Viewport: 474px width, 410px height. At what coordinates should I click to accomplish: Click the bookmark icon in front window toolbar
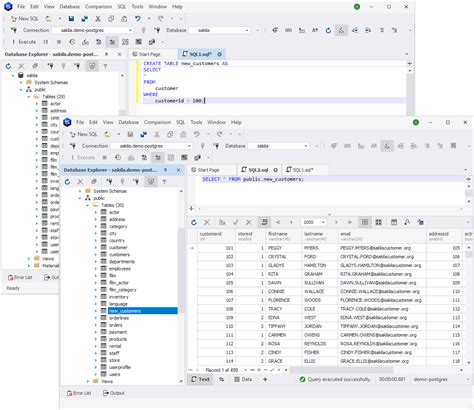(453, 146)
